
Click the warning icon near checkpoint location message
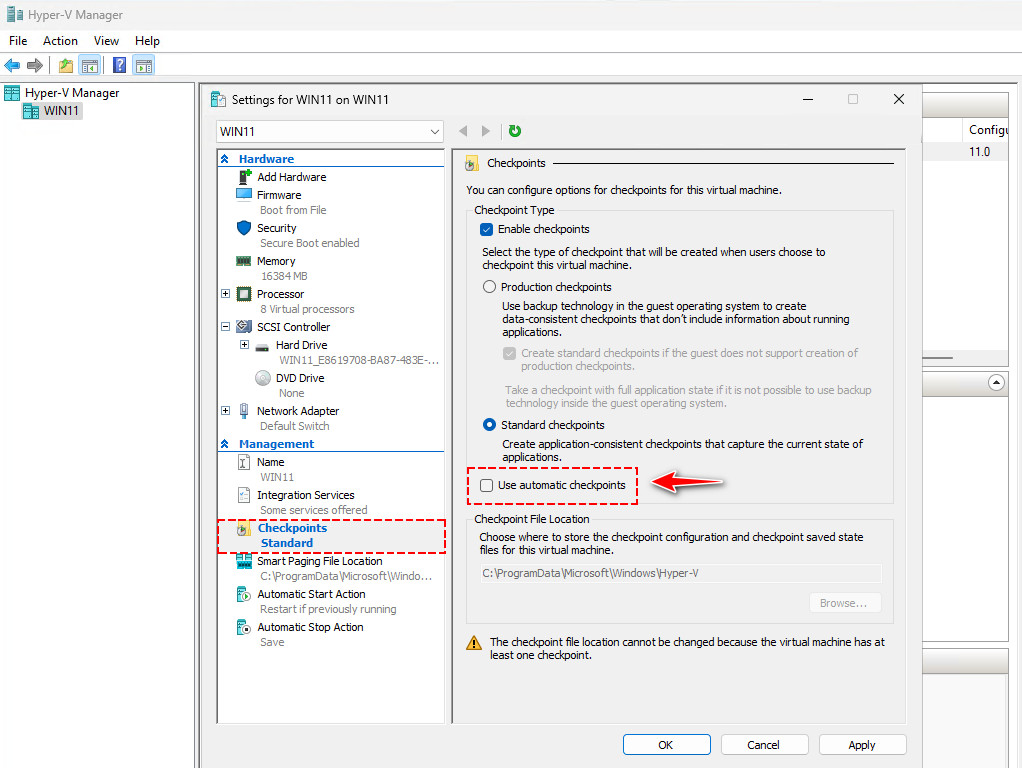(x=474, y=643)
